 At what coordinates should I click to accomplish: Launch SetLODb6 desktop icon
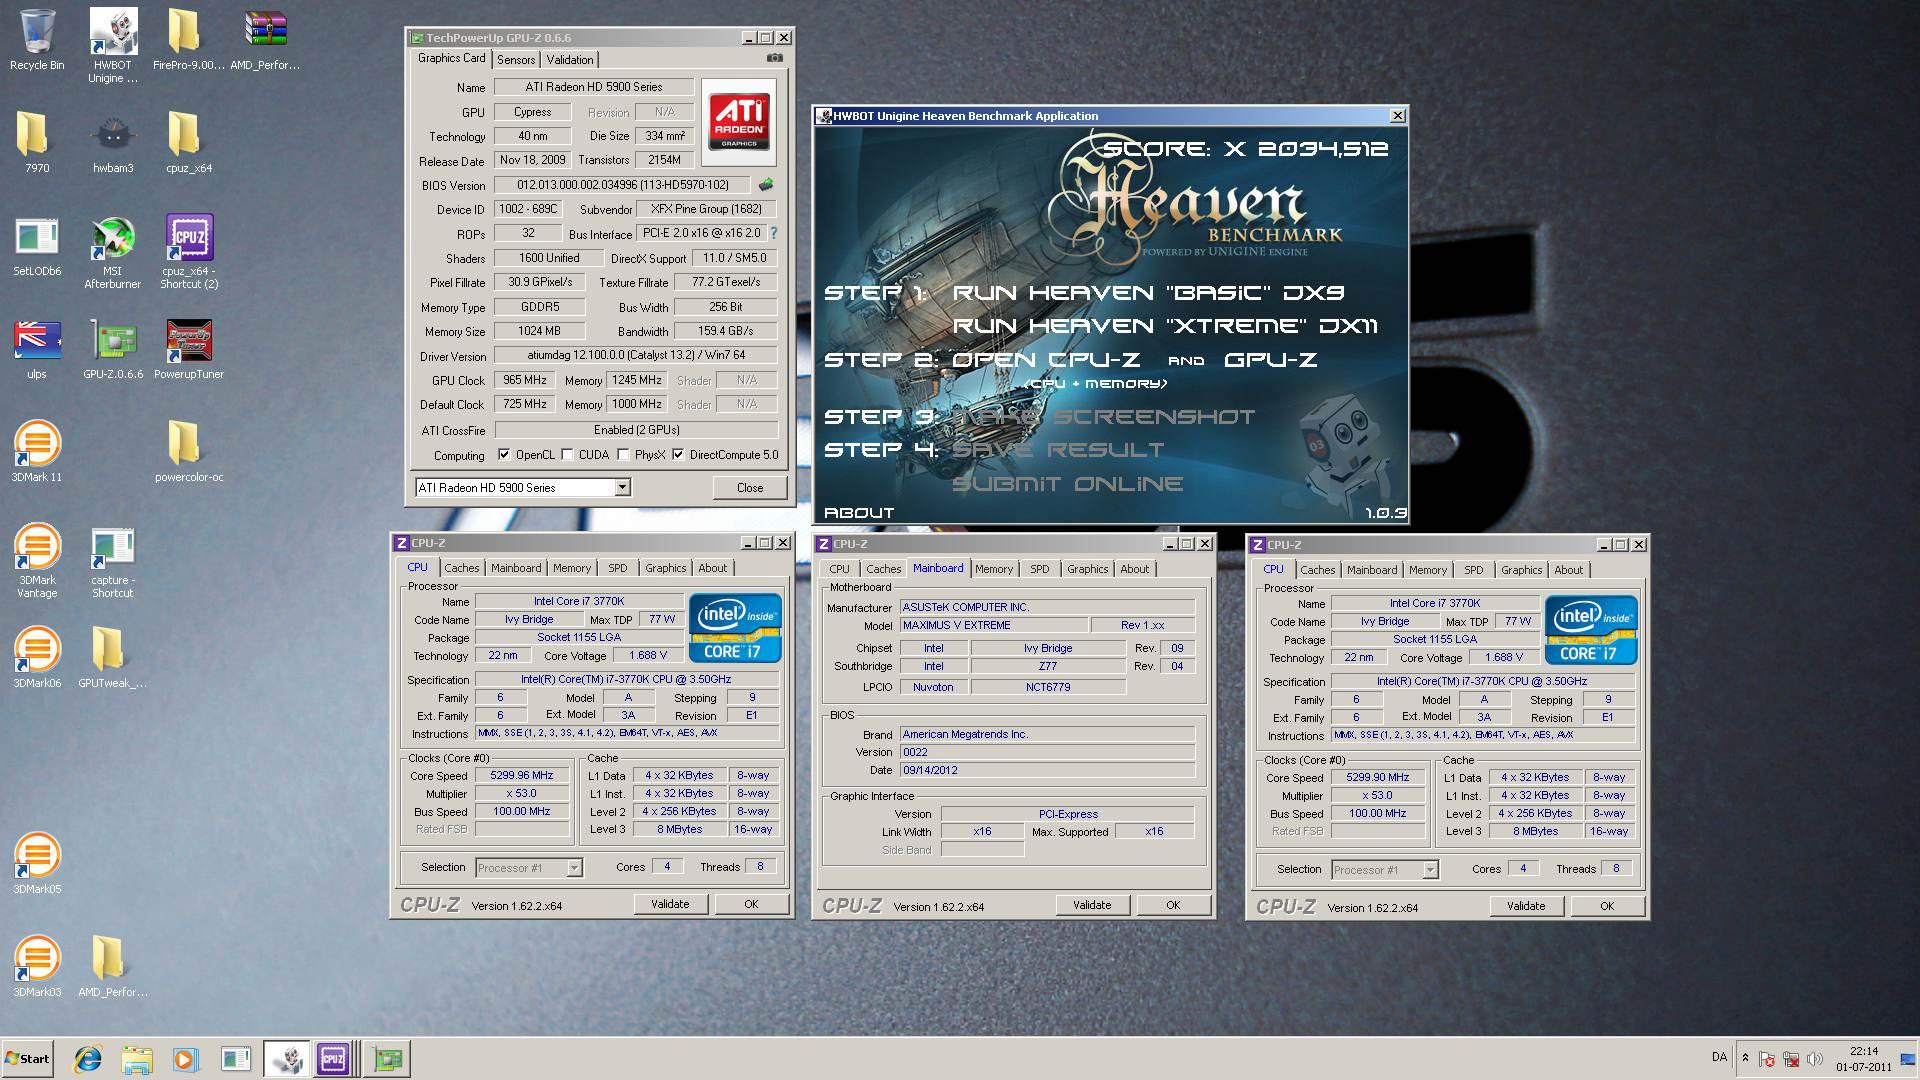[37, 247]
